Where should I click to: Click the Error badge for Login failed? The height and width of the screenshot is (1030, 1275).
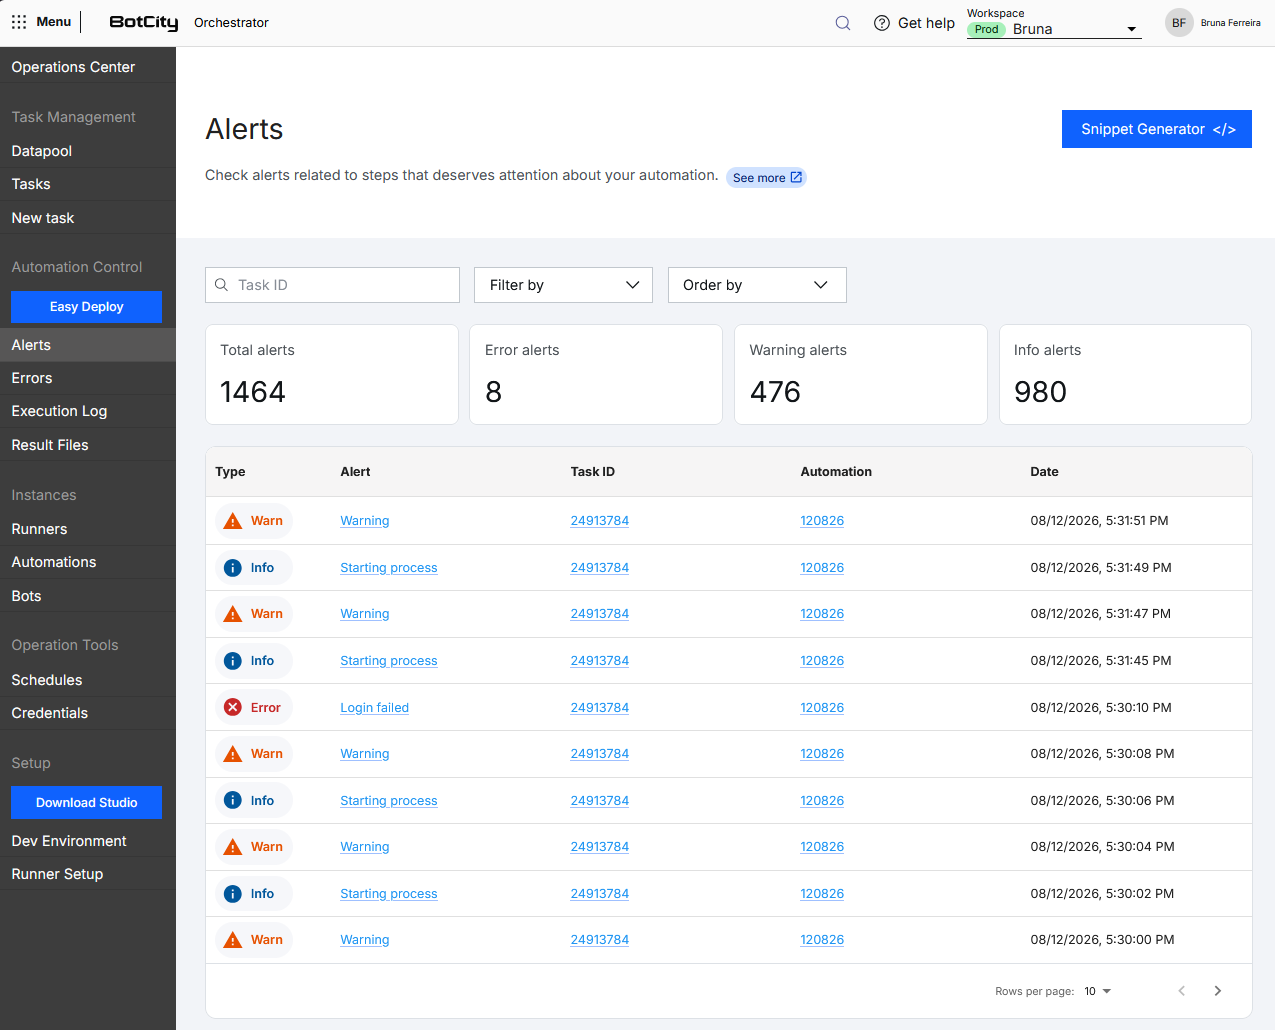254,708
